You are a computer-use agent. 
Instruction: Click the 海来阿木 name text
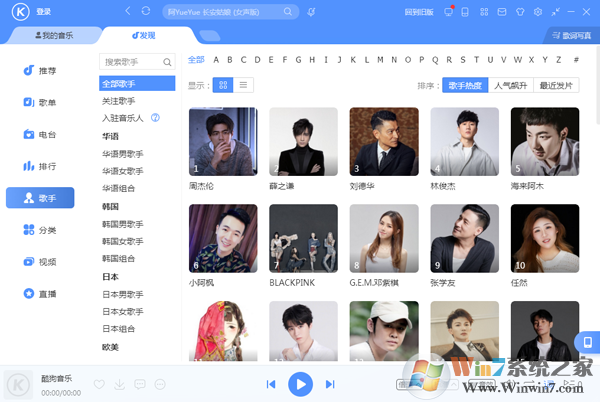click(527, 186)
